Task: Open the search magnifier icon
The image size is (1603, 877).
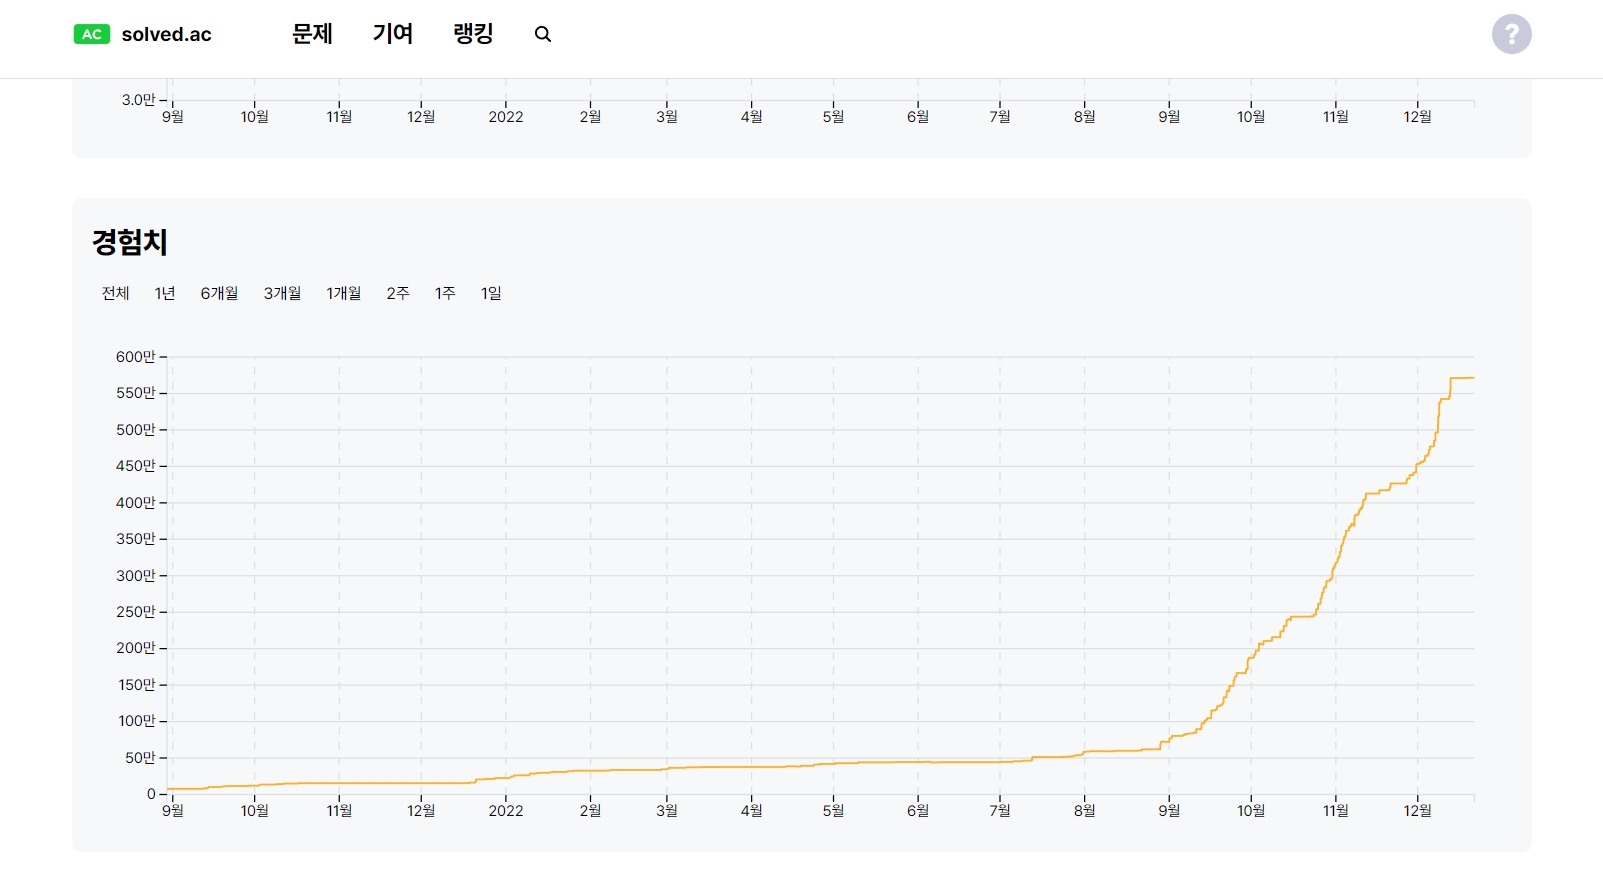Action: coord(543,35)
